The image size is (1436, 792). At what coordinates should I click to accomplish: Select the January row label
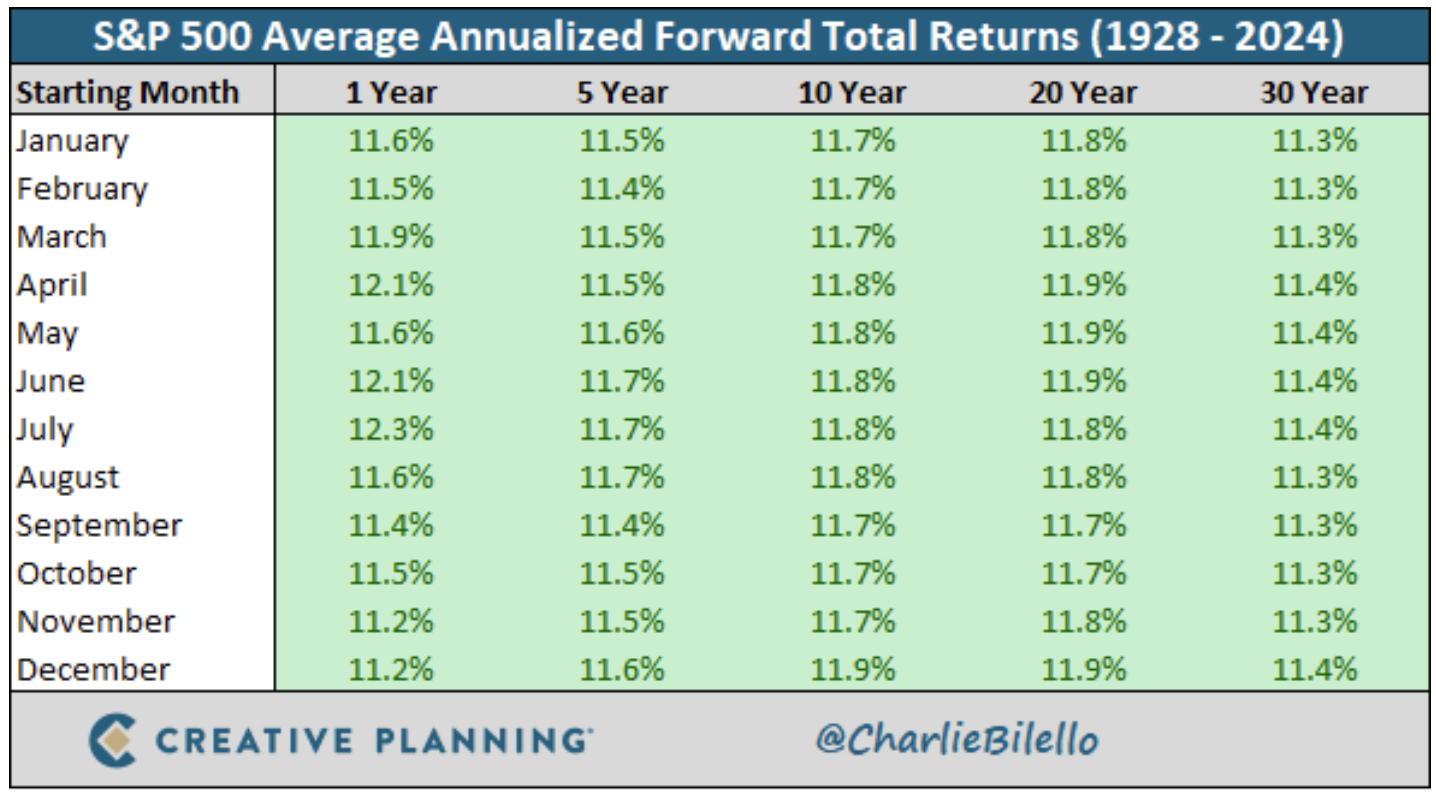(x=72, y=141)
